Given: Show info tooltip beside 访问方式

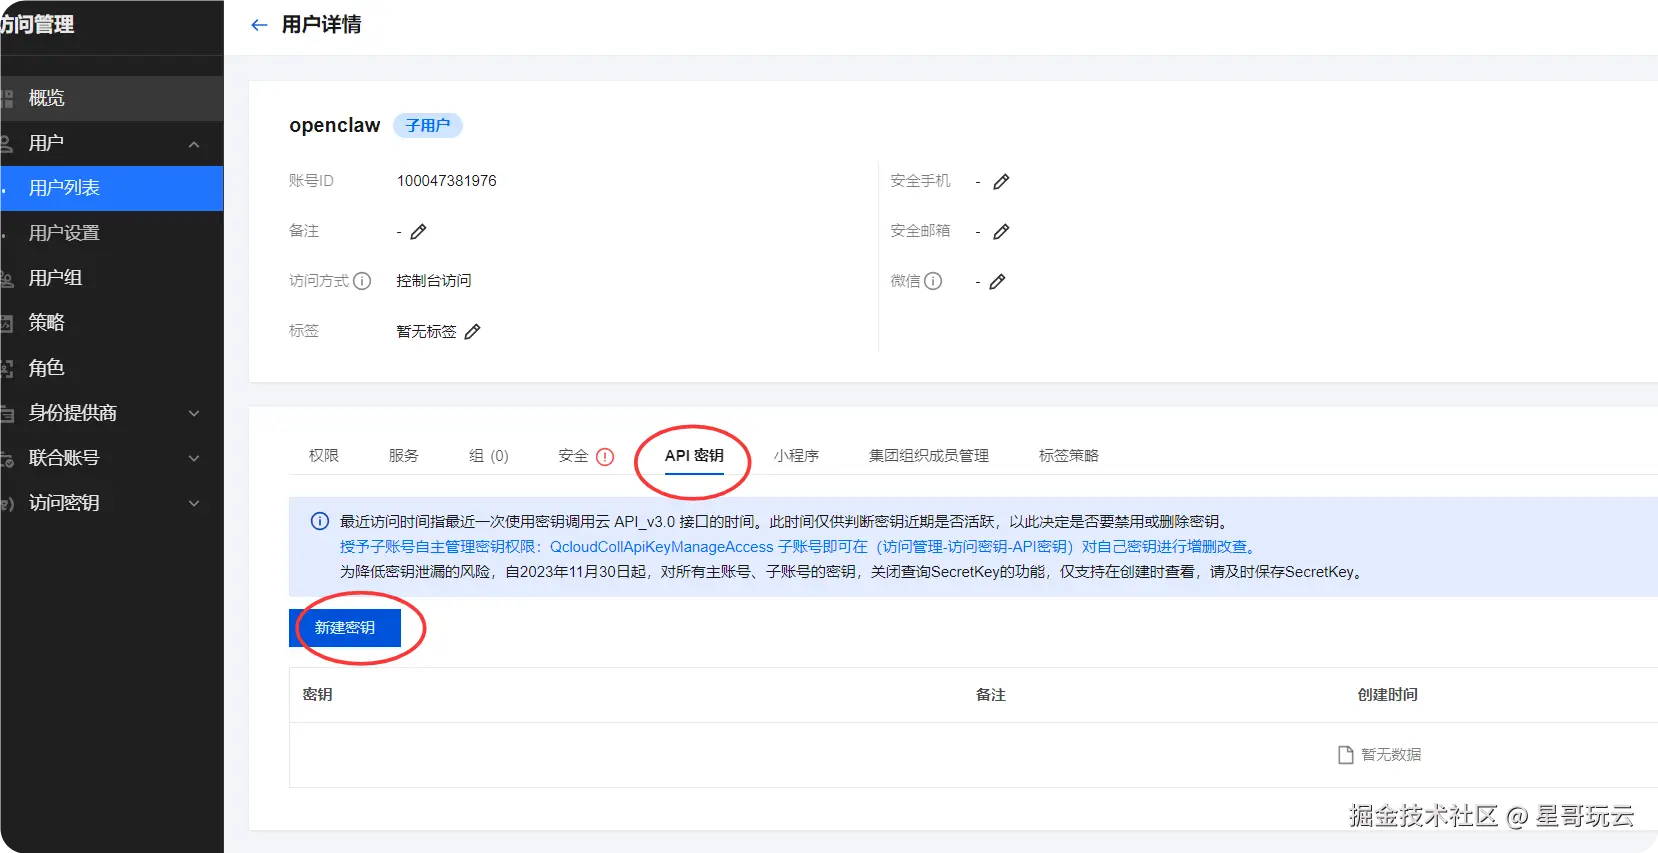Looking at the screenshot, I should 362,281.
